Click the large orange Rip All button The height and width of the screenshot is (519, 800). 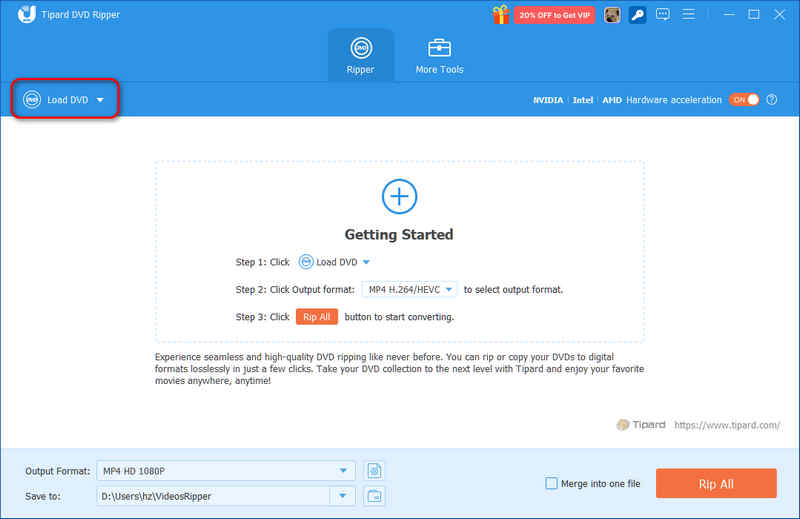[x=716, y=483]
